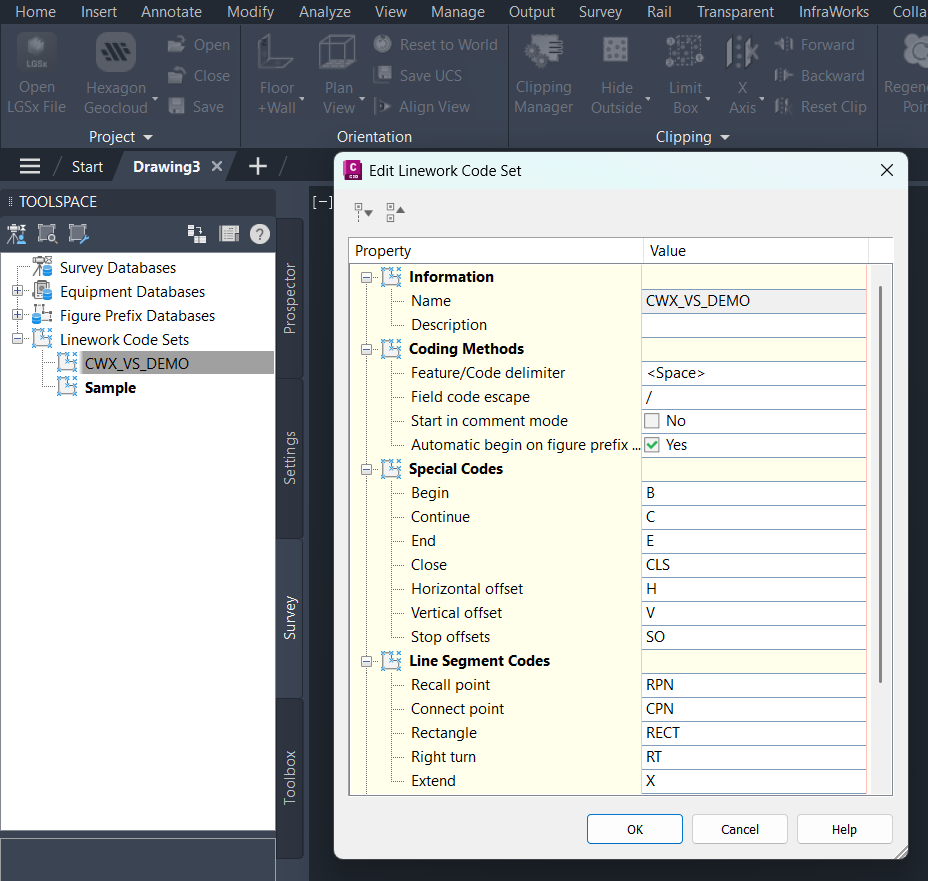Click Cancel in the dialog
Image resolution: width=928 pixels, height=881 pixels.
point(739,829)
